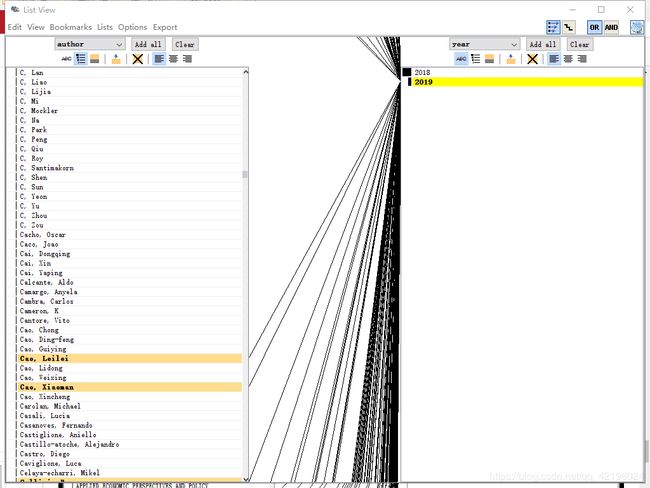650x488 pixels.
Task: Align author list text left
Action: coord(159,59)
